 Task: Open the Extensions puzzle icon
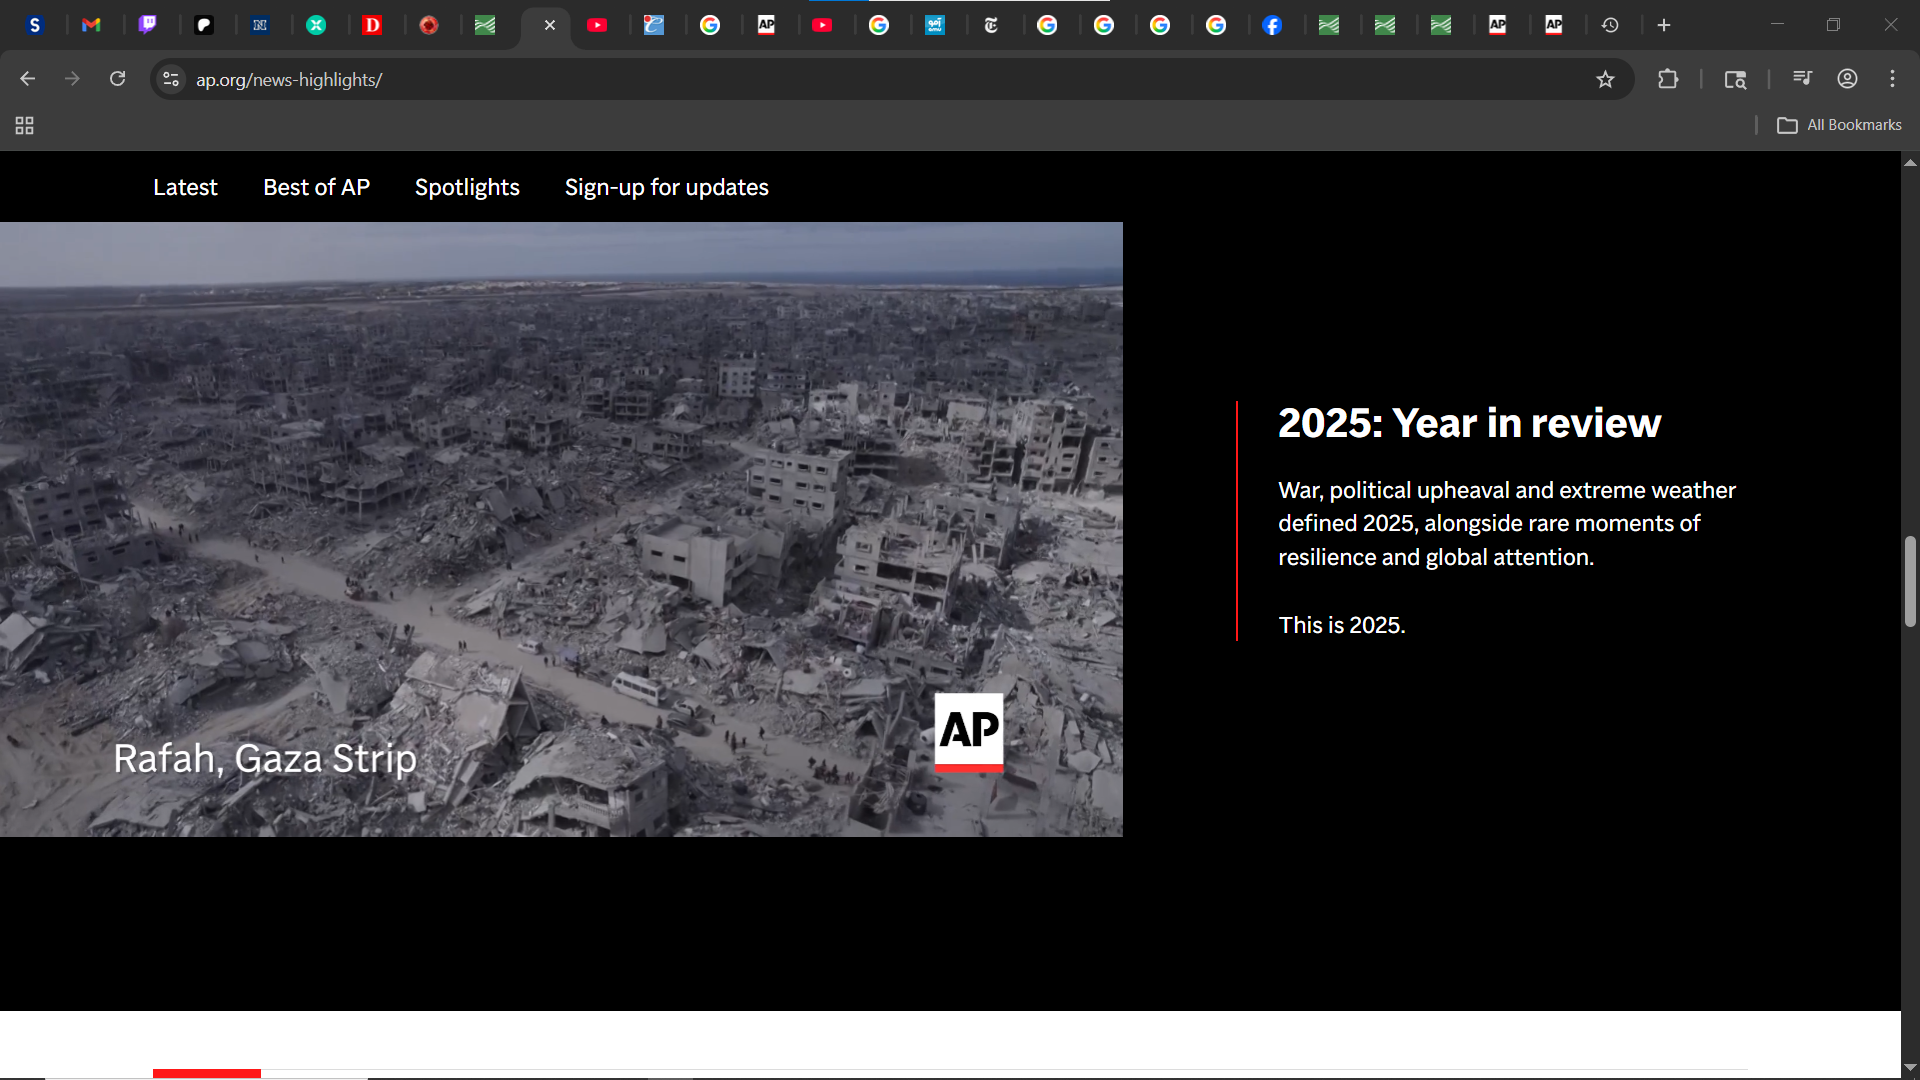(x=1667, y=79)
